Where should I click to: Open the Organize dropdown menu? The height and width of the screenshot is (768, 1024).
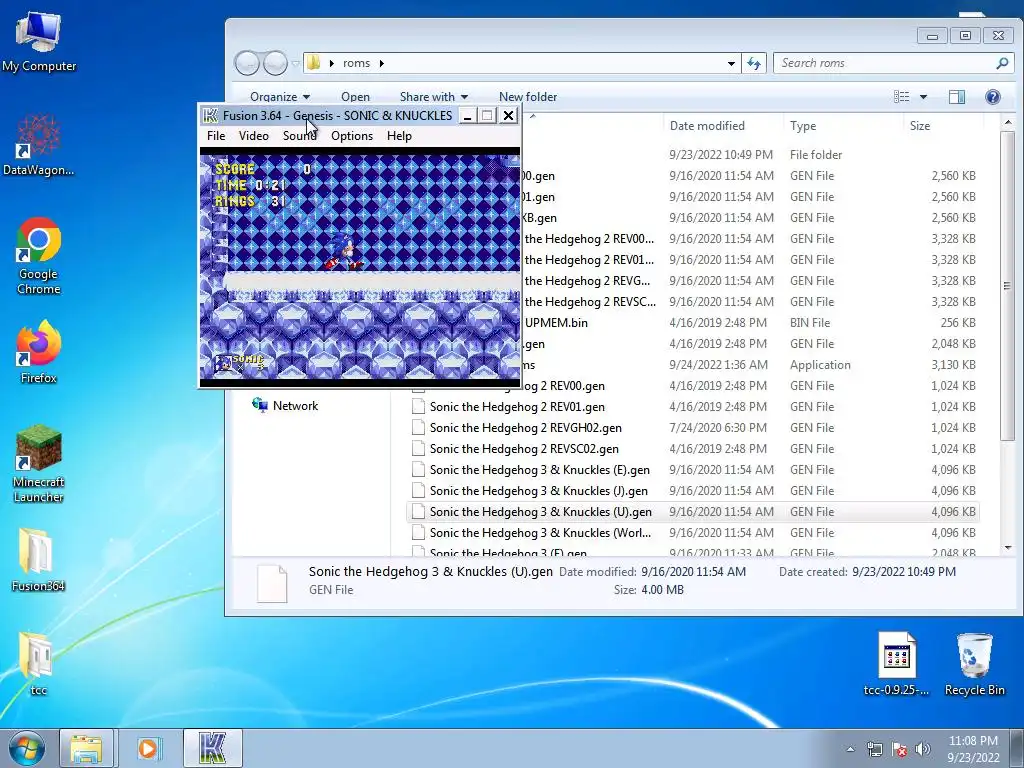click(280, 97)
